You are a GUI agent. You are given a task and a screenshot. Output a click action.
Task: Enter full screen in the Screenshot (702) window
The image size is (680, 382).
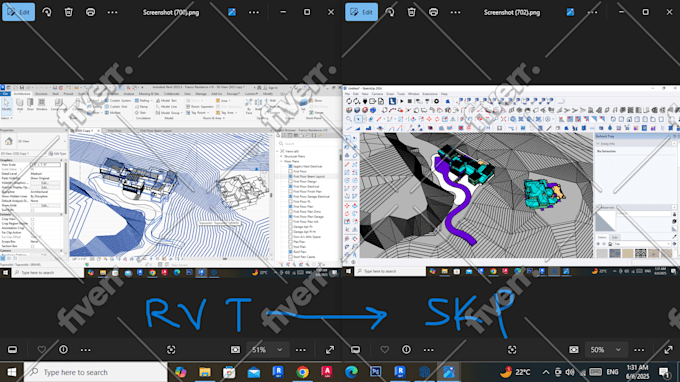point(668,349)
